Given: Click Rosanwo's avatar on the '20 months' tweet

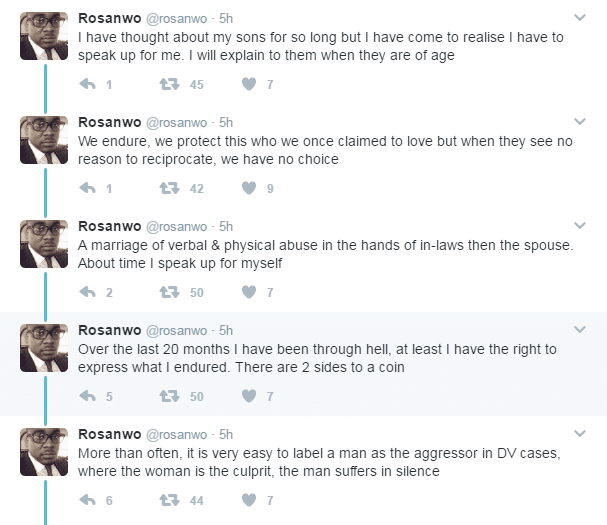Looking at the screenshot, I should pyautogui.click(x=44, y=347).
